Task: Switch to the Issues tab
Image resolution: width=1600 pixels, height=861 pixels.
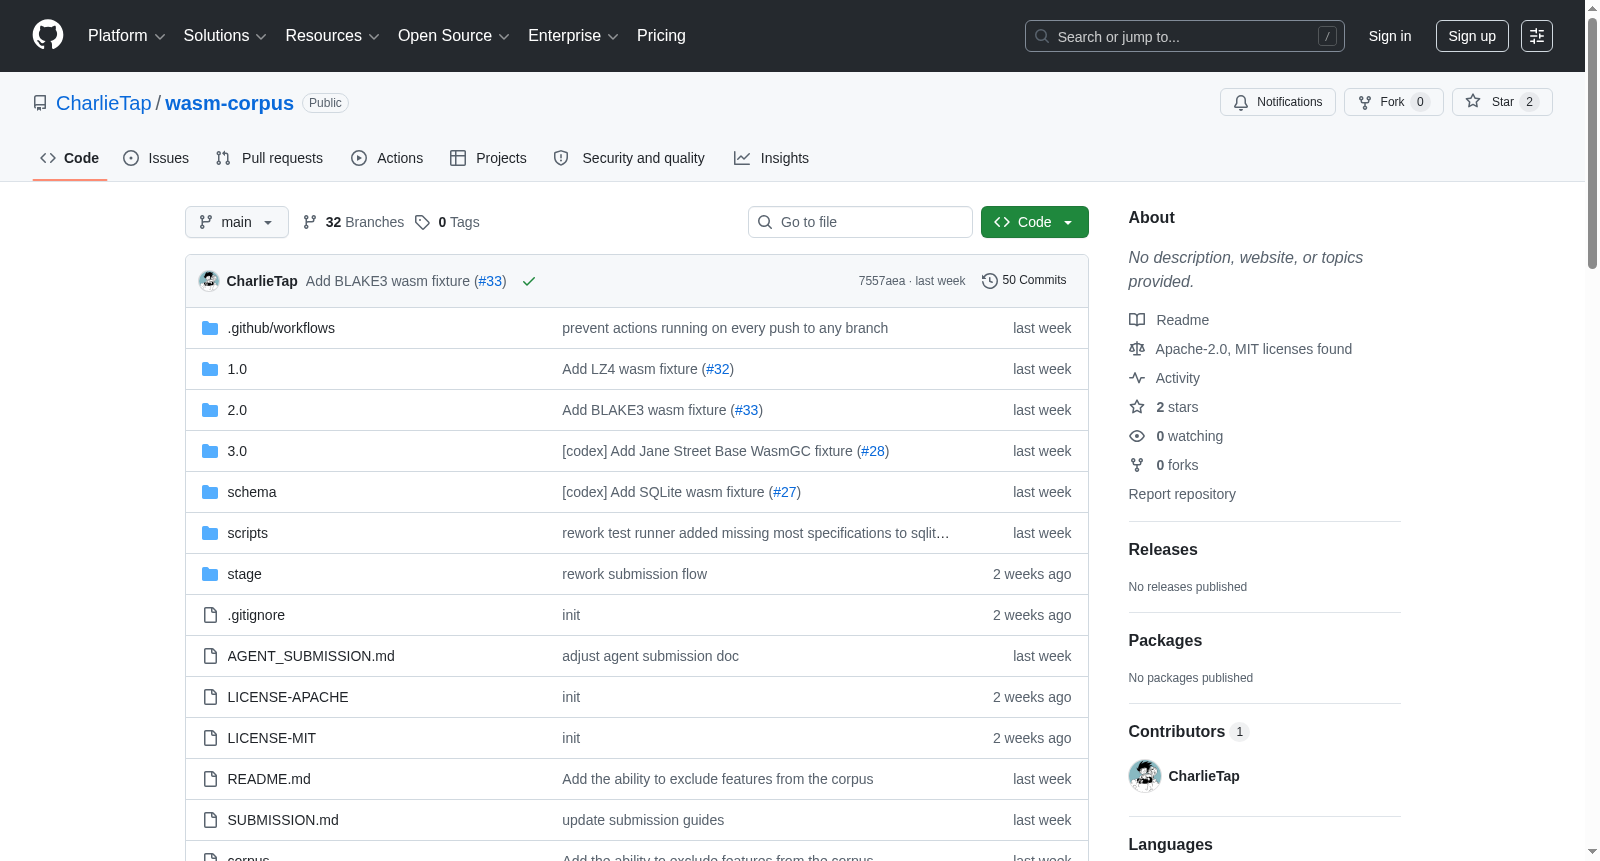Action: [x=156, y=158]
